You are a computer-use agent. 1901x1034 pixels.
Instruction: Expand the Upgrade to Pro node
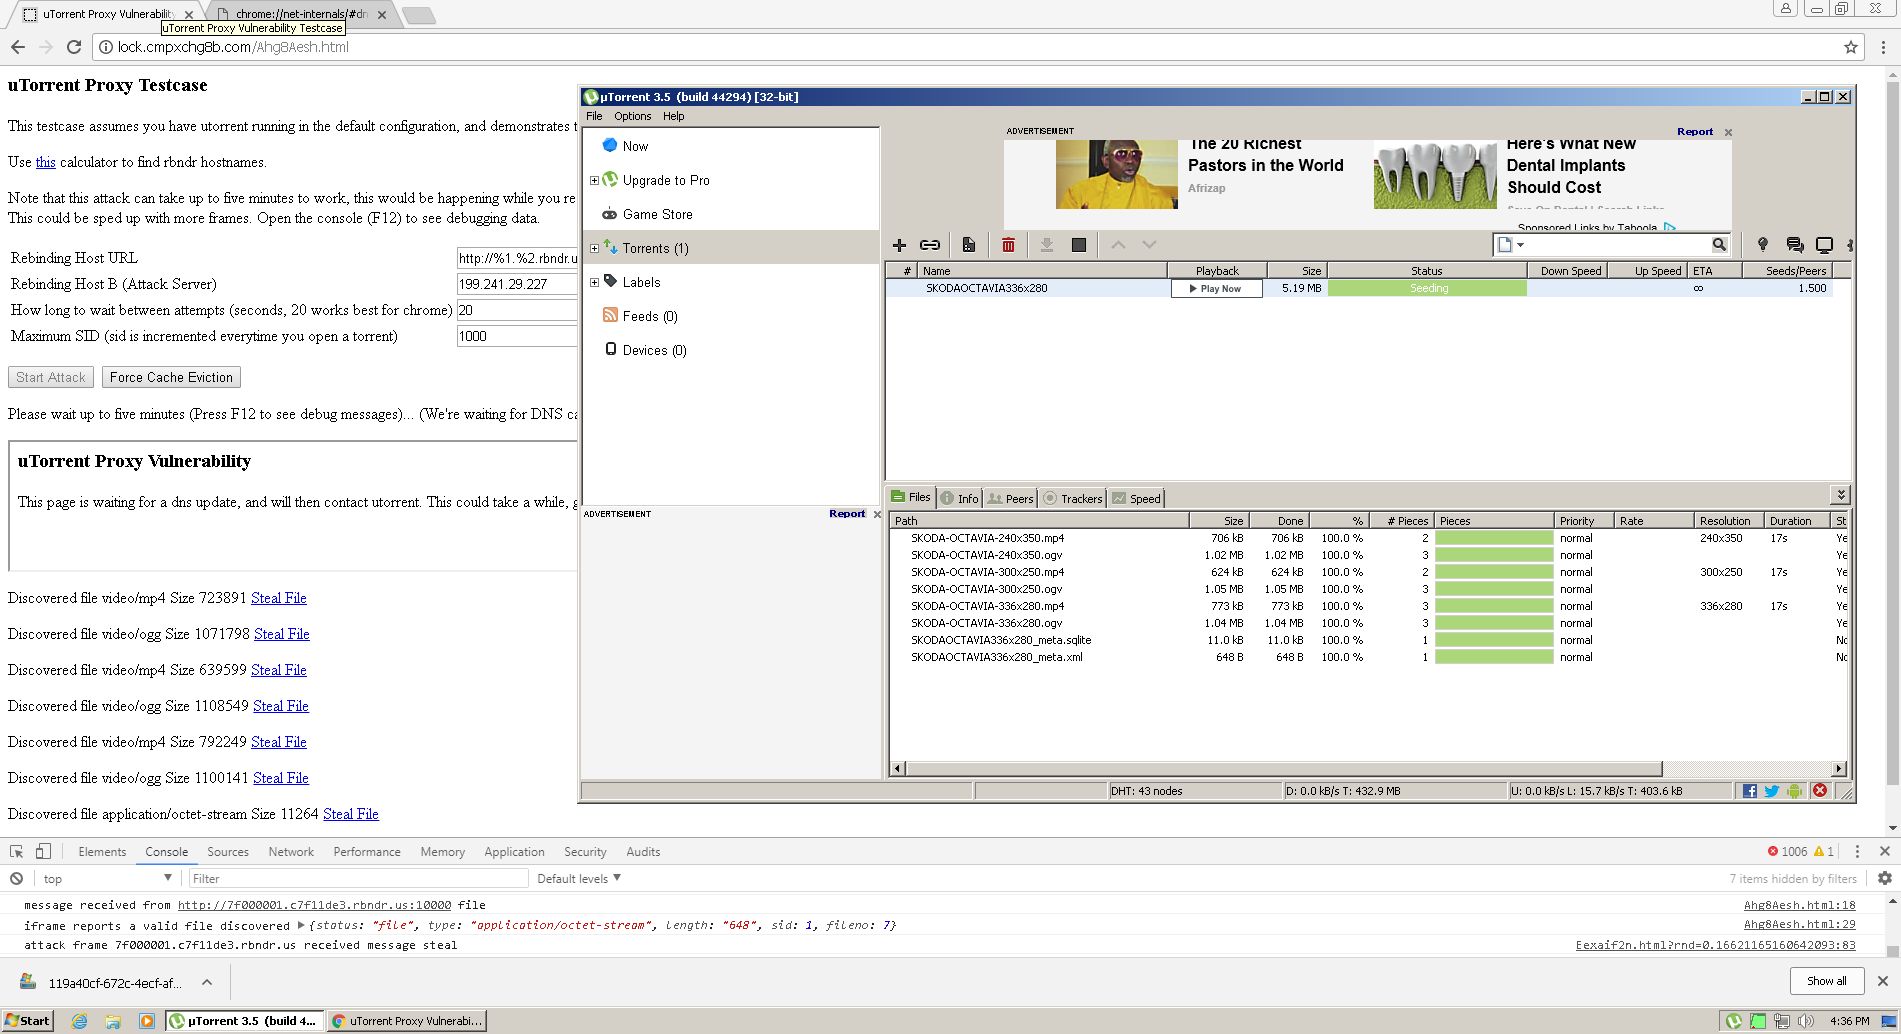(x=594, y=181)
